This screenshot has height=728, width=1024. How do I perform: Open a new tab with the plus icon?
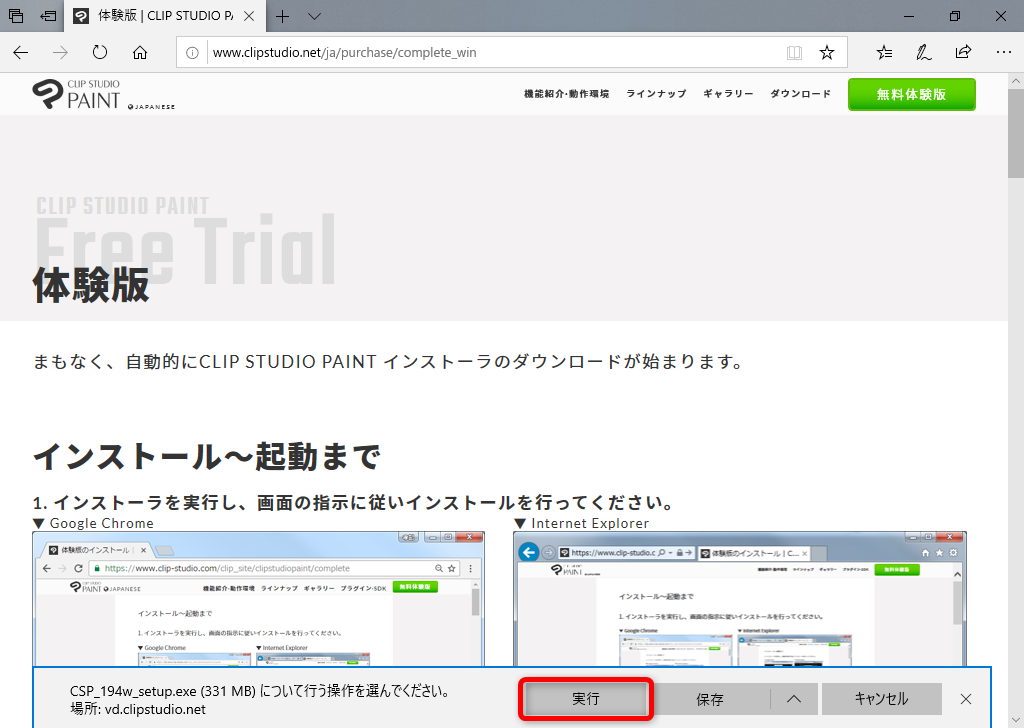[x=282, y=17]
